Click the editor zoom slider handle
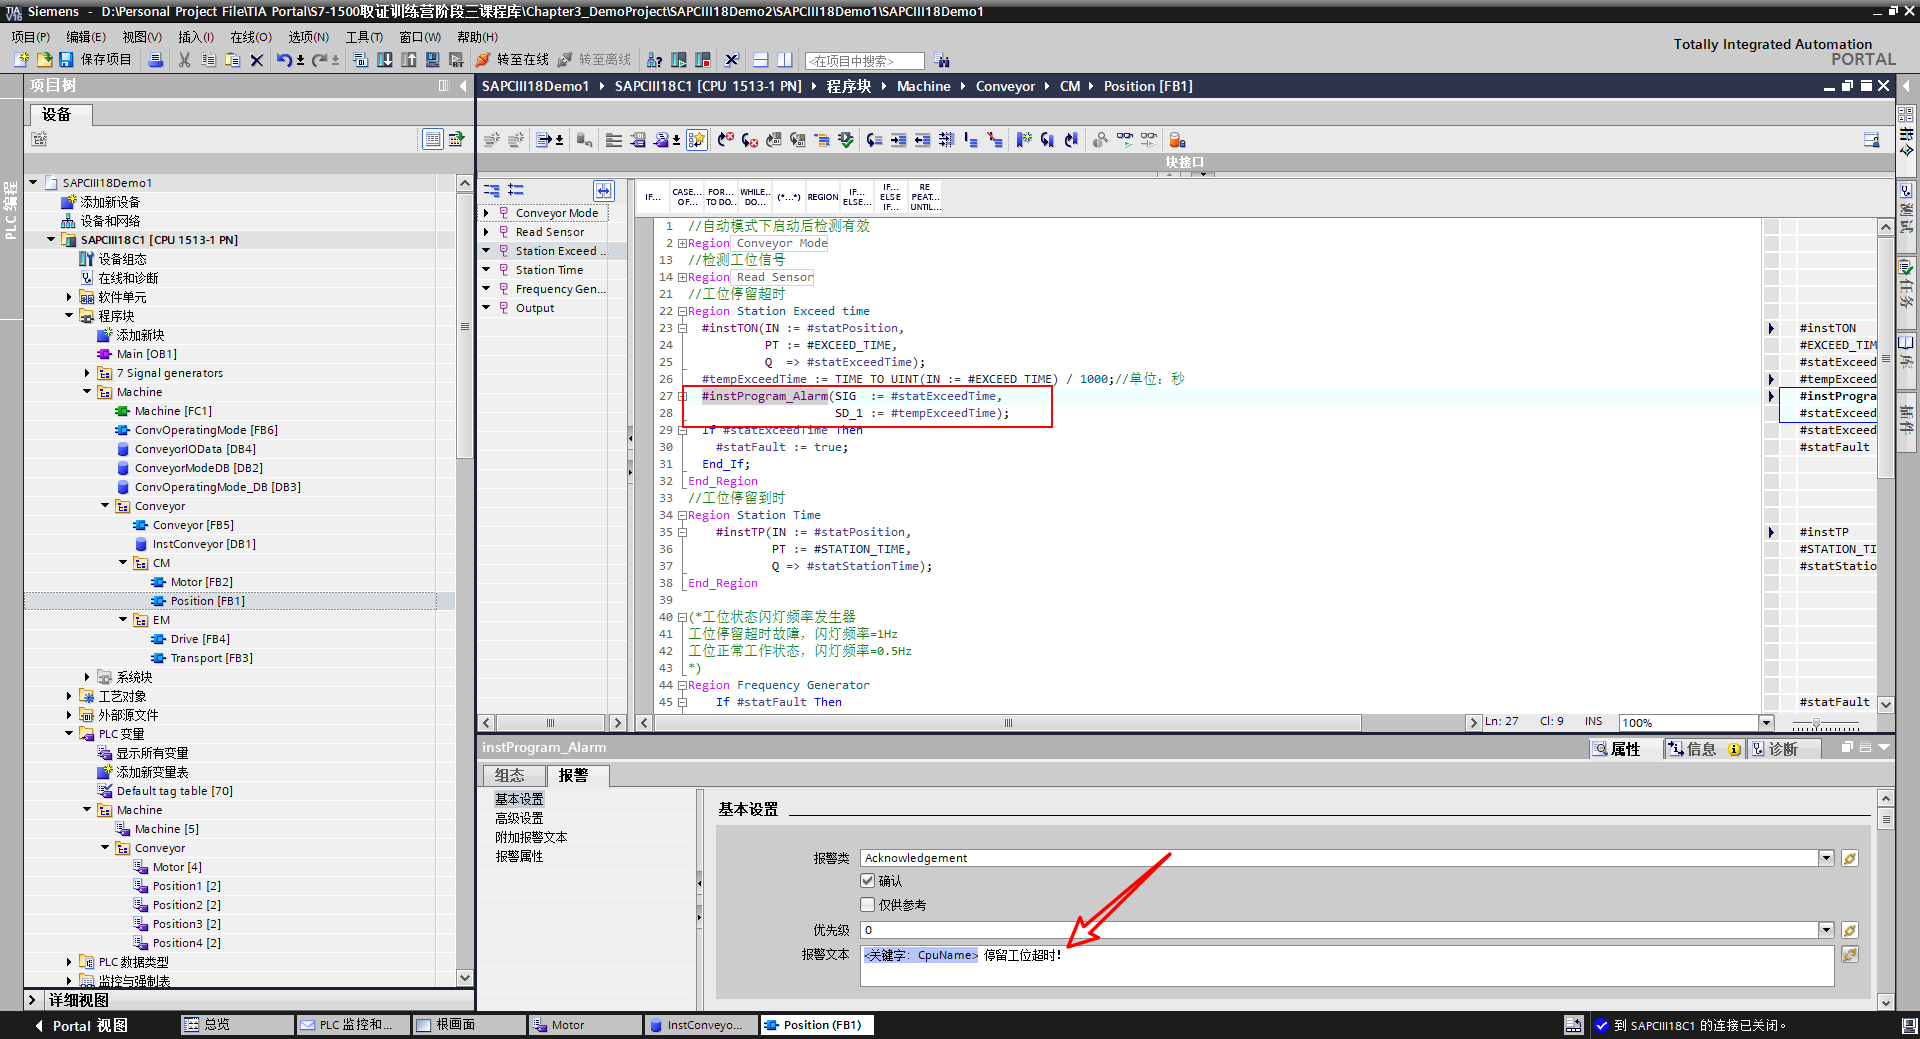This screenshot has height=1039, width=1920. pyautogui.click(x=1816, y=722)
